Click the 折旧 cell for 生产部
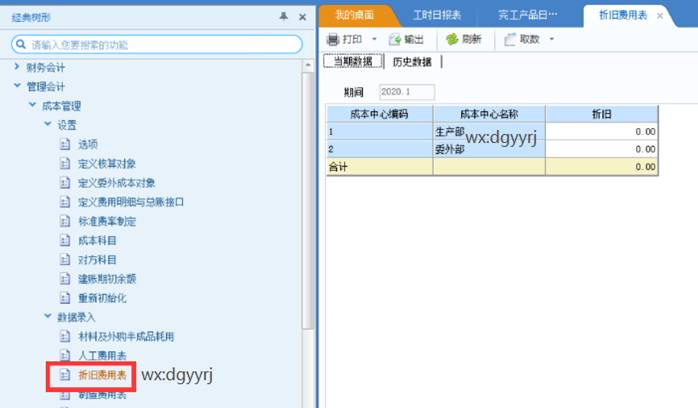Image resolution: width=698 pixels, height=408 pixels. tap(601, 131)
